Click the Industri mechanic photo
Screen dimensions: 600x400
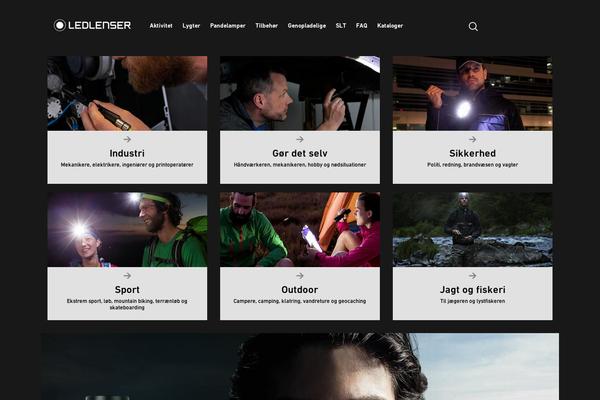pos(127,93)
